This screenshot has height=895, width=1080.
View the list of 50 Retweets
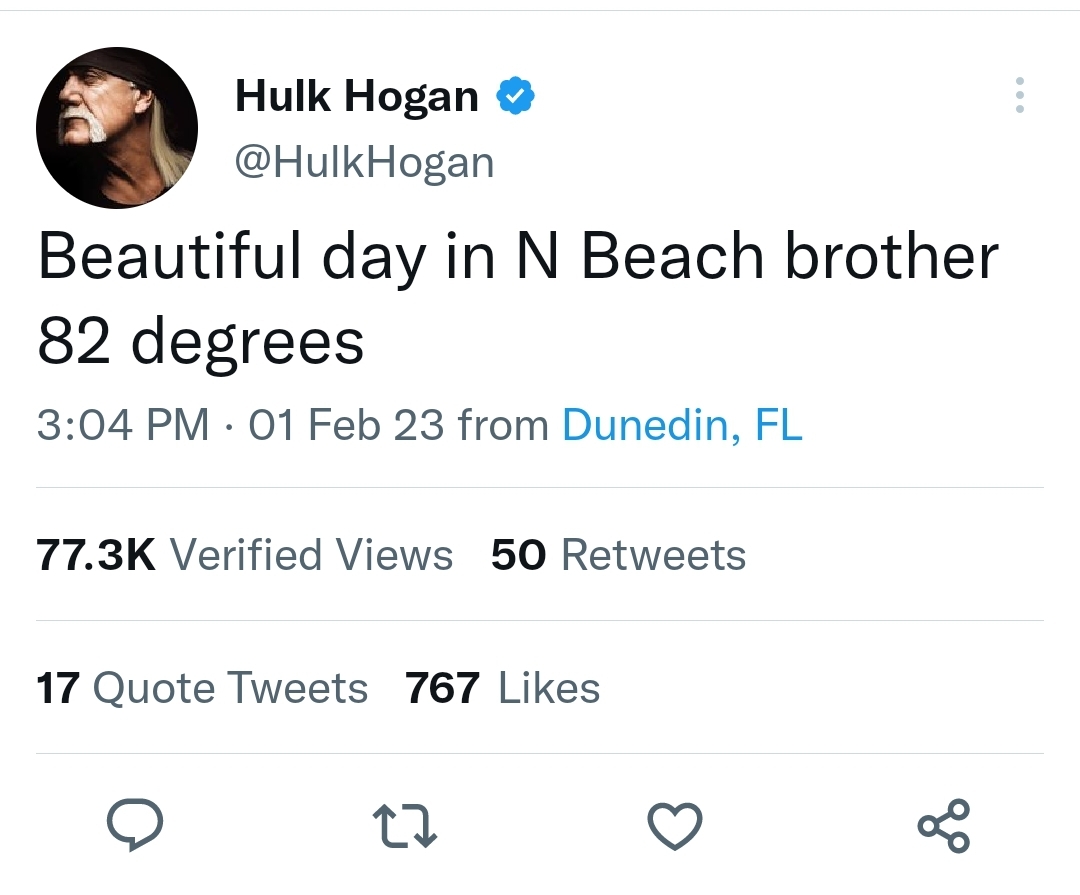[x=619, y=555]
